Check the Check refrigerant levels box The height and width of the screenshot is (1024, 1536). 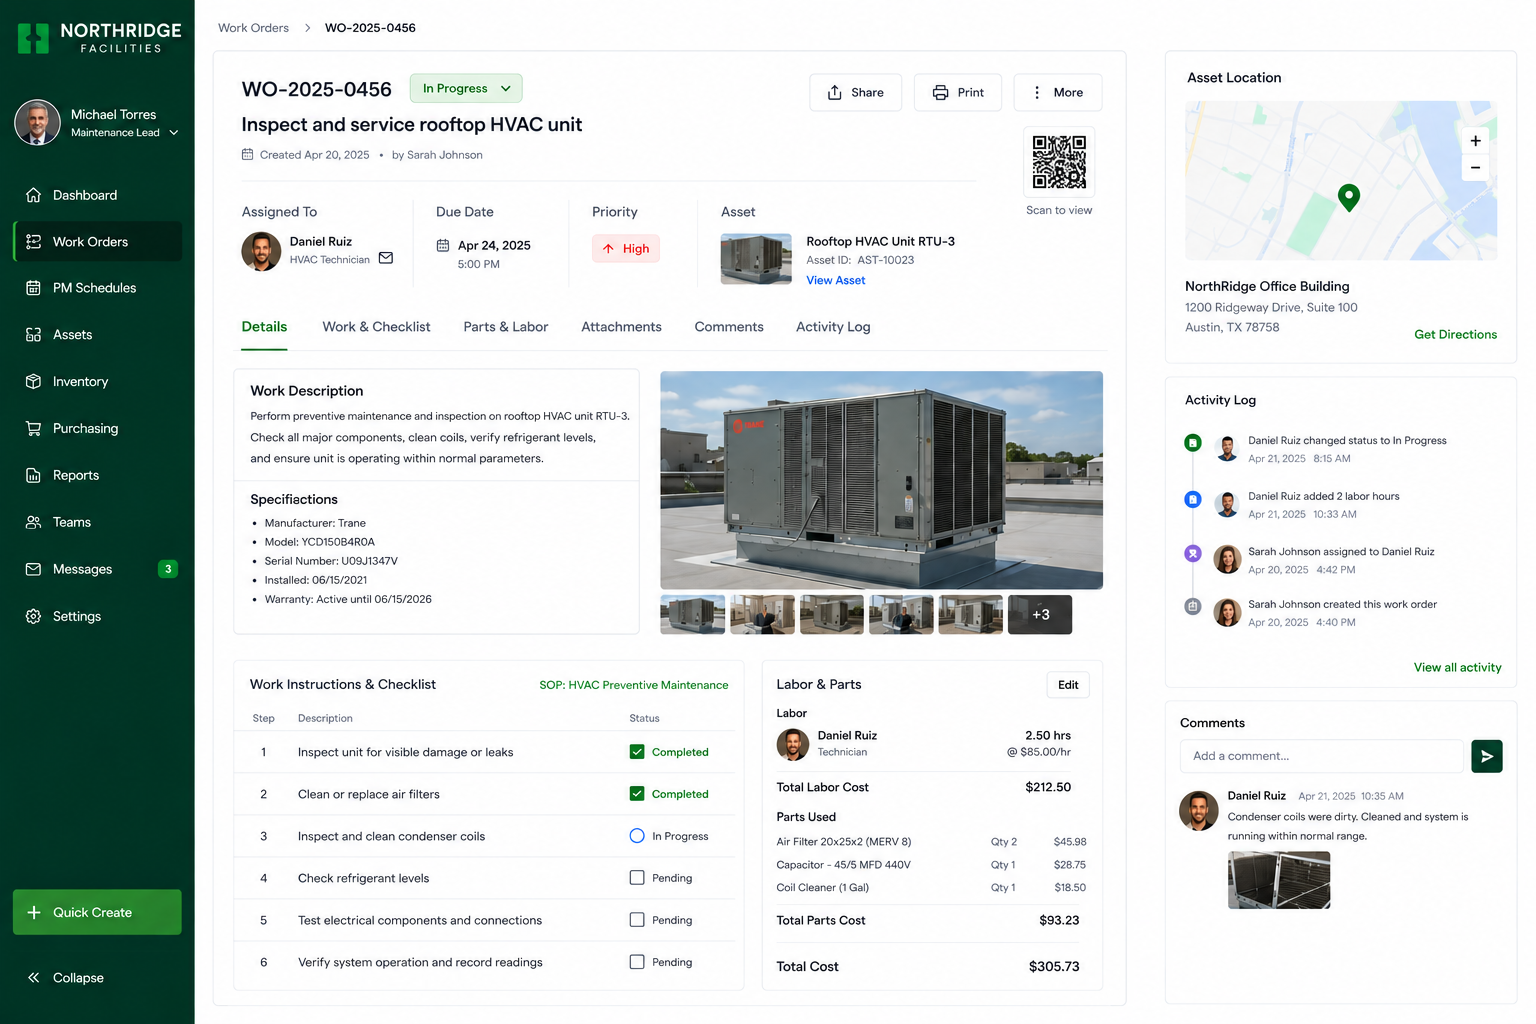637,878
